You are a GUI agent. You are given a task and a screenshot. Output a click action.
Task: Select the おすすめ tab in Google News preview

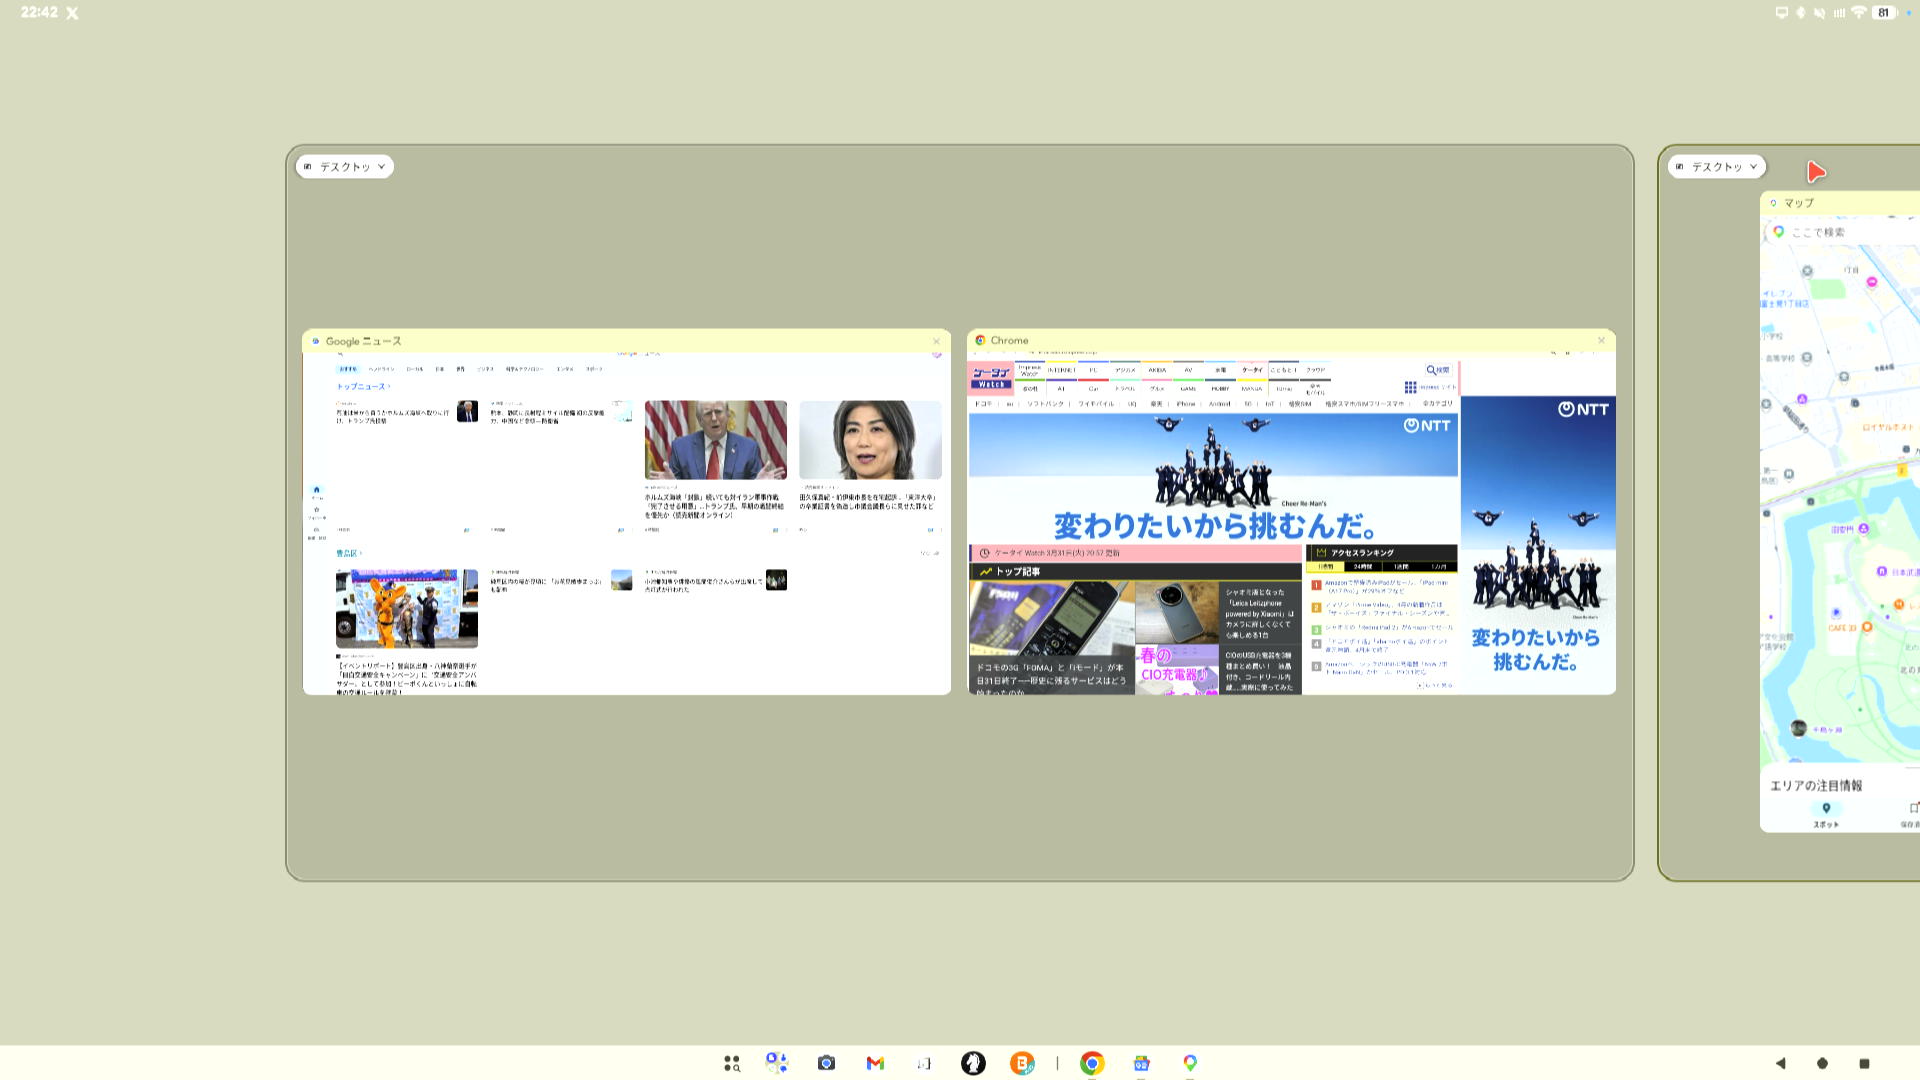348,368
